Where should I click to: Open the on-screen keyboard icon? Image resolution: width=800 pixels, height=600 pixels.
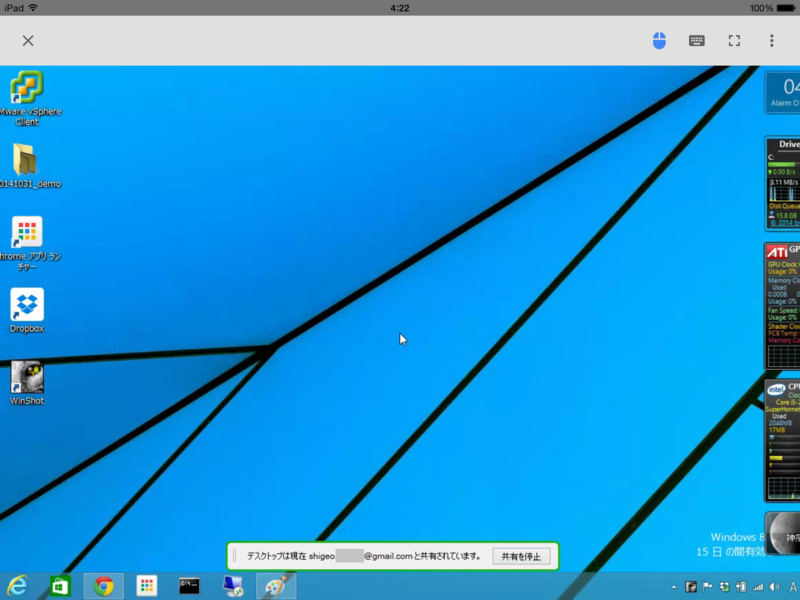pyautogui.click(x=696, y=41)
